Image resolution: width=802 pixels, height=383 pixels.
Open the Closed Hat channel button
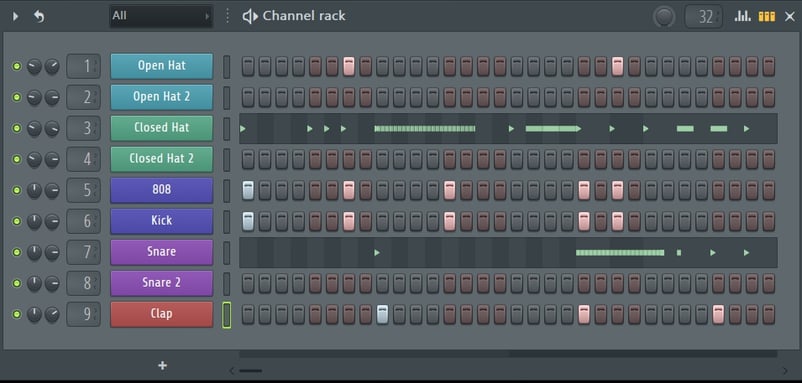coord(162,128)
